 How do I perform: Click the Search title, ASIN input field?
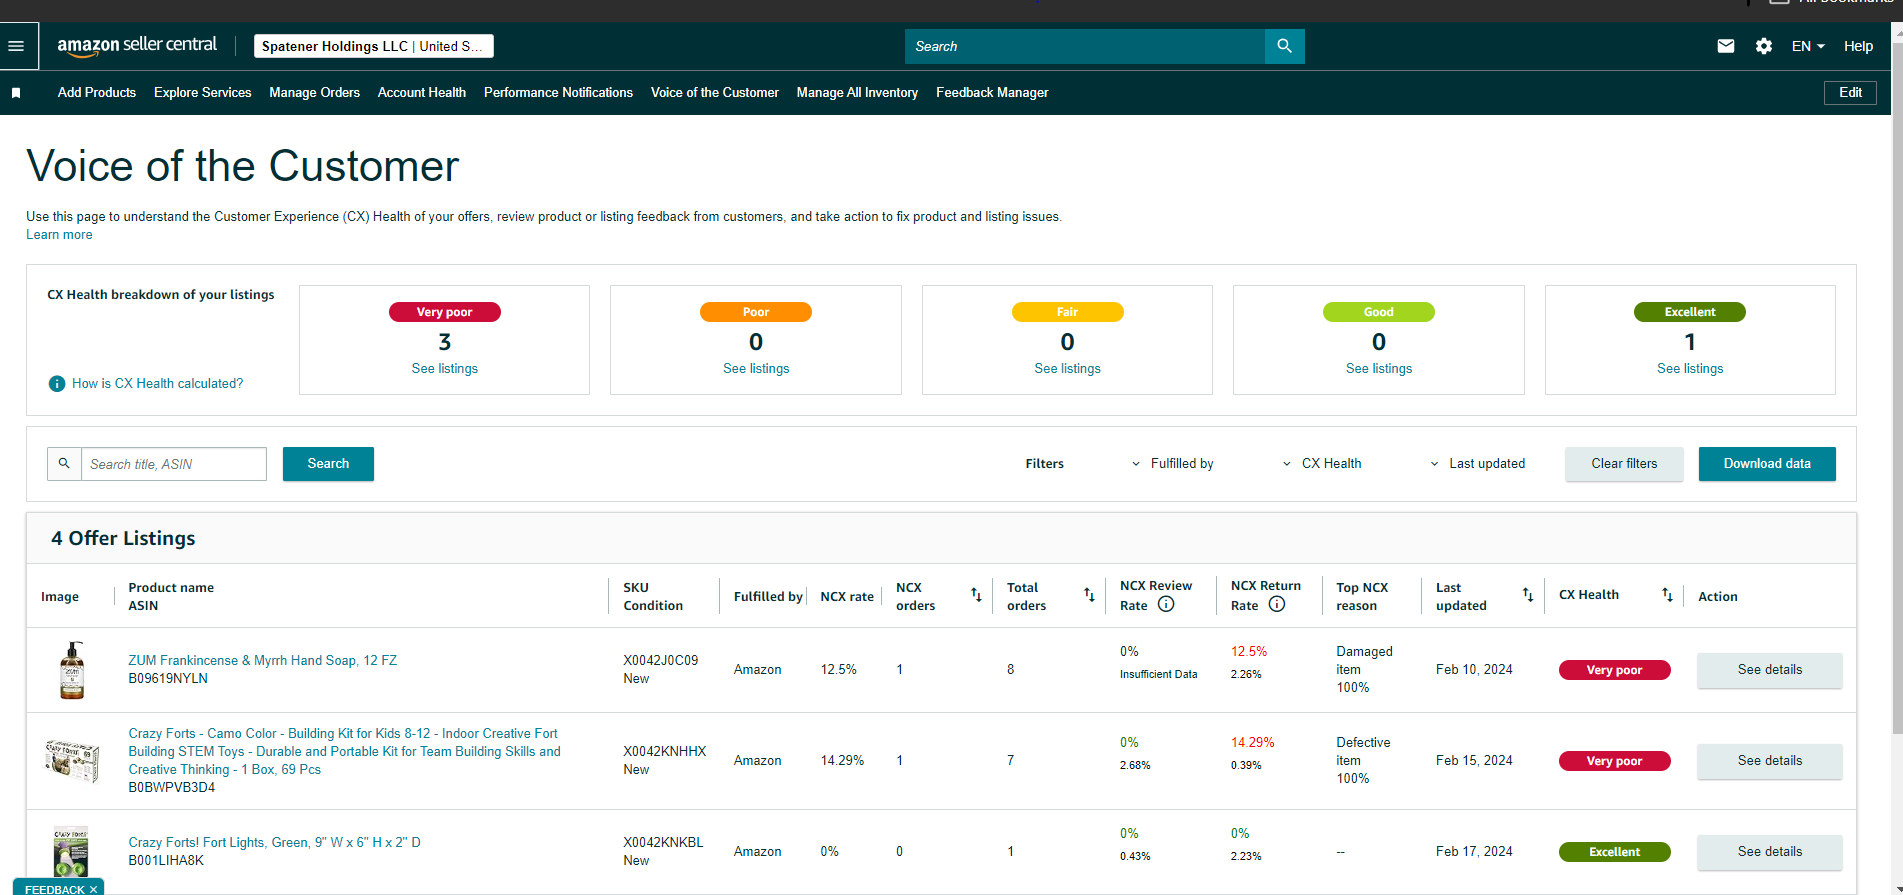(x=174, y=464)
